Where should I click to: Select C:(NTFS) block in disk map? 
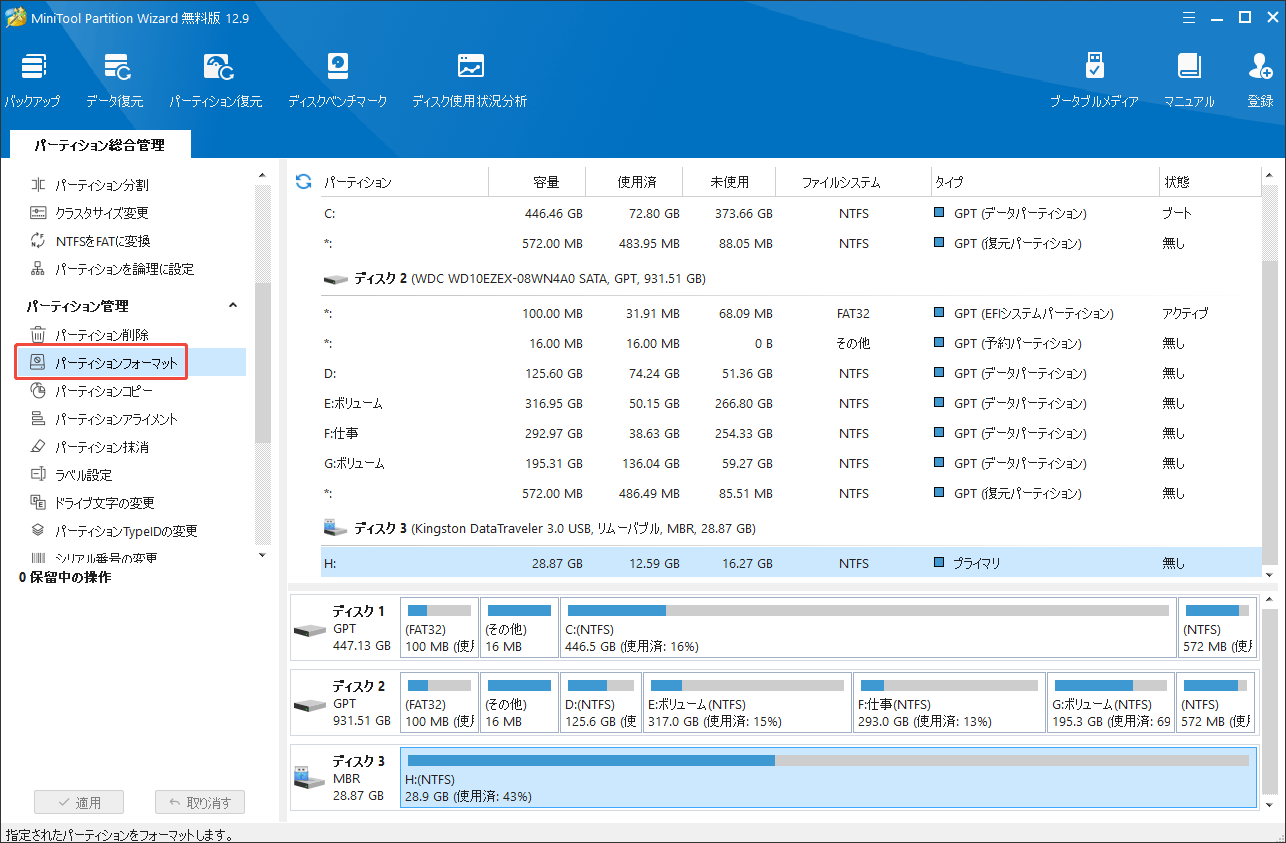(867, 628)
